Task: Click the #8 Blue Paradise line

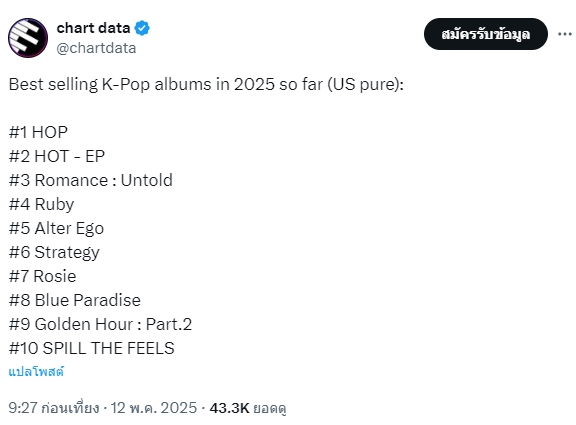Action: pyautogui.click(x=75, y=300)
